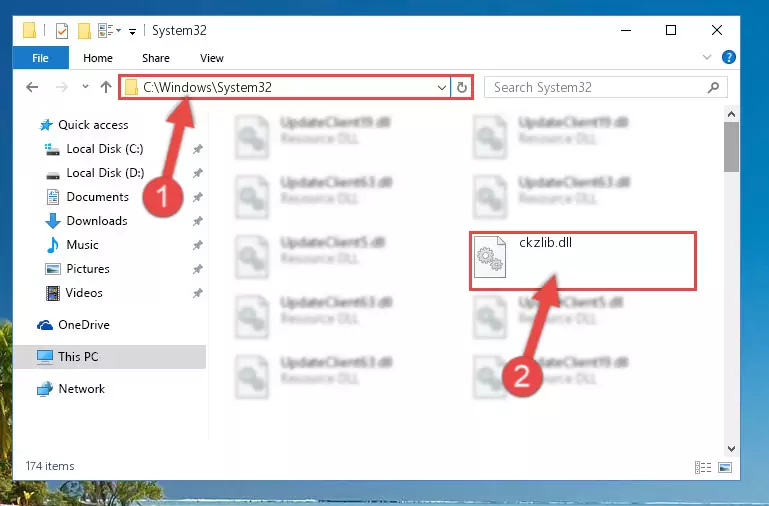
Task: Click the pin icon next to Pictures
Action: coord(197,269)
